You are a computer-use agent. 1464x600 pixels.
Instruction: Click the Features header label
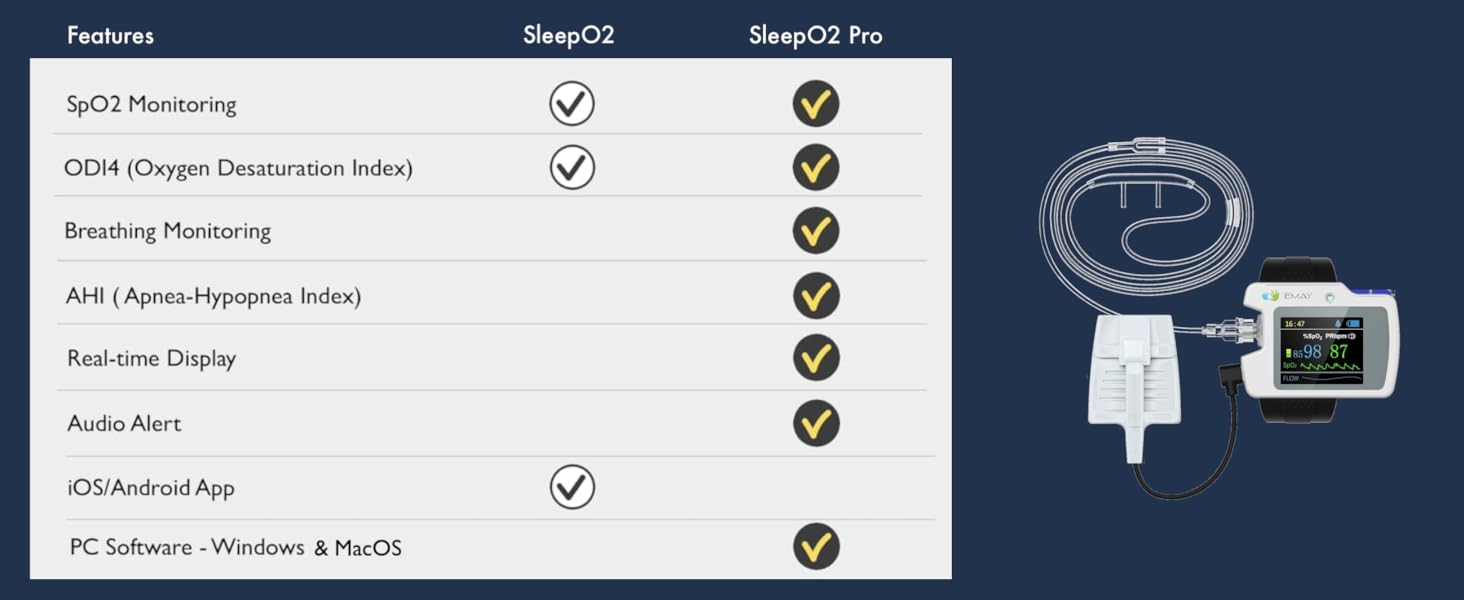pyautogui.click(x=110, y=36)
